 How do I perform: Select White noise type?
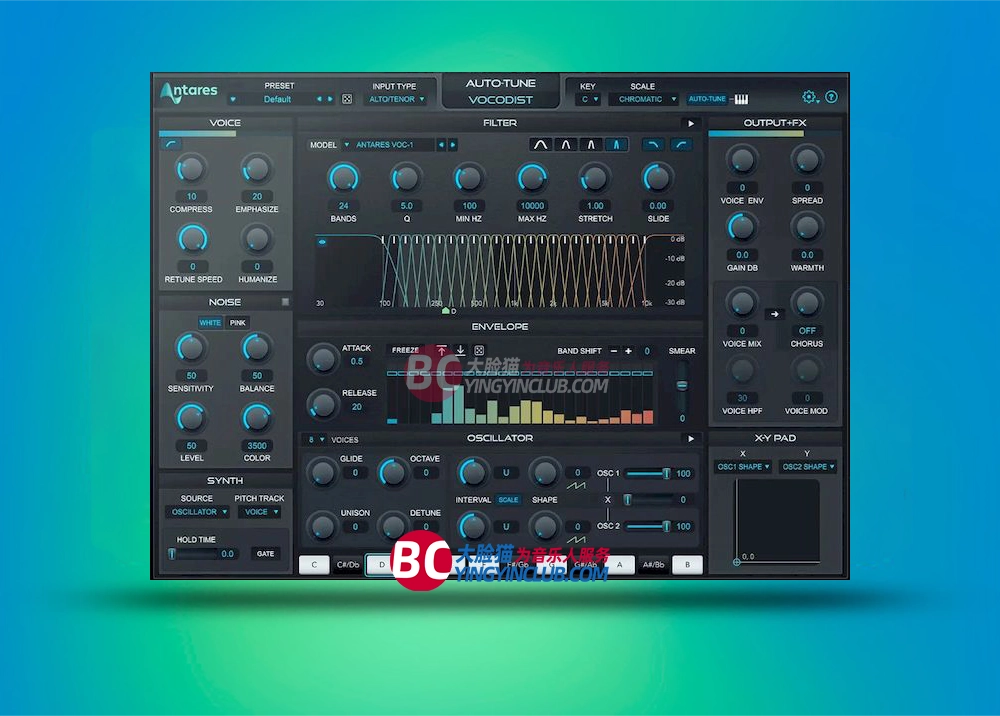tap(210, 323)
